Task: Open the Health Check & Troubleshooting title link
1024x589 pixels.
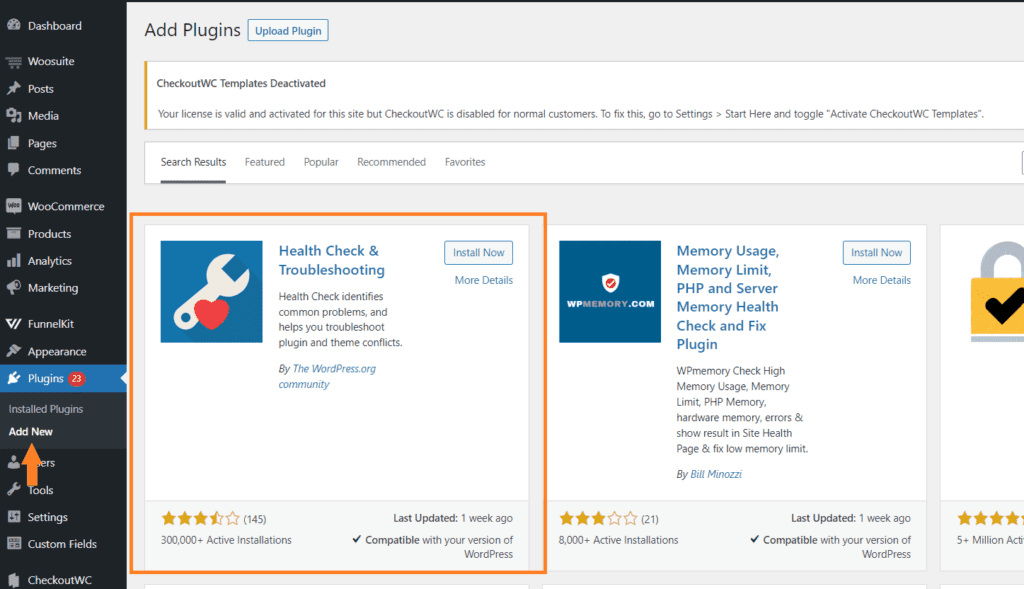Action: pos(332,261)
